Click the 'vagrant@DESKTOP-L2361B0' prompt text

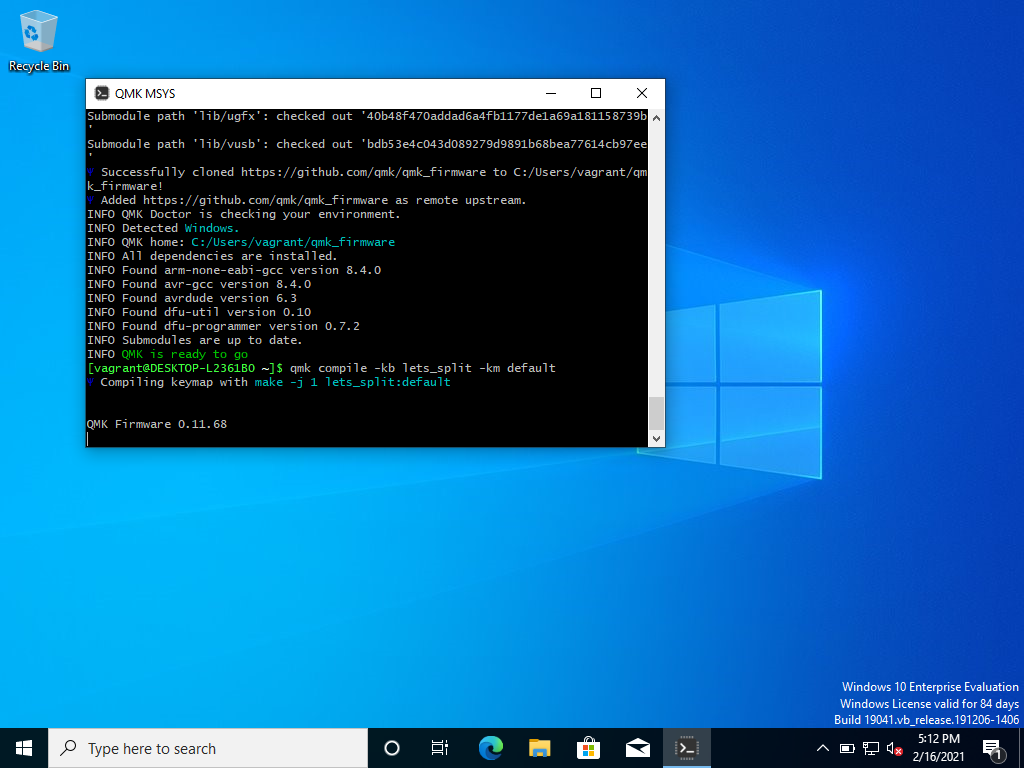click(173, 368)
